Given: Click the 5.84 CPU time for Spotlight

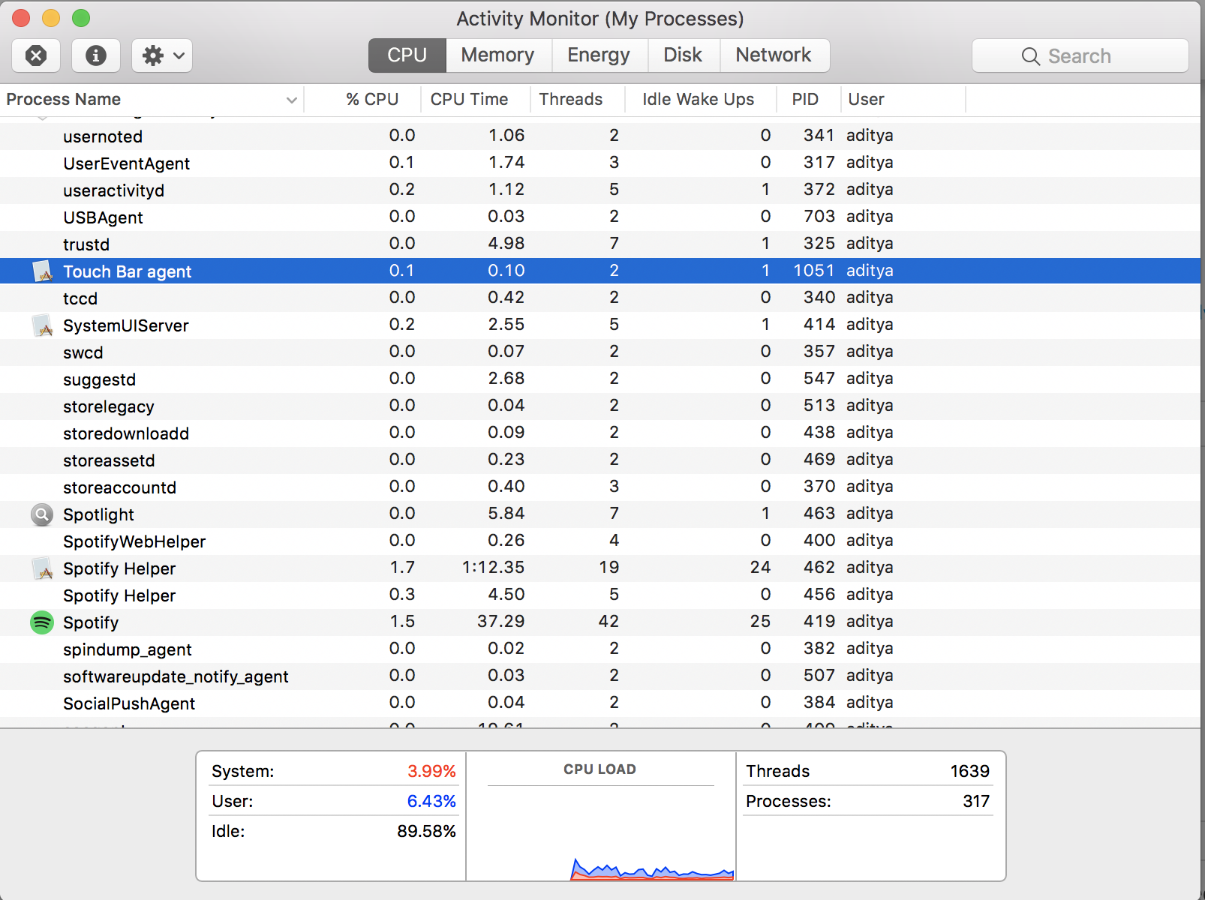Looking at the screenshot, I should coord(506,513).
